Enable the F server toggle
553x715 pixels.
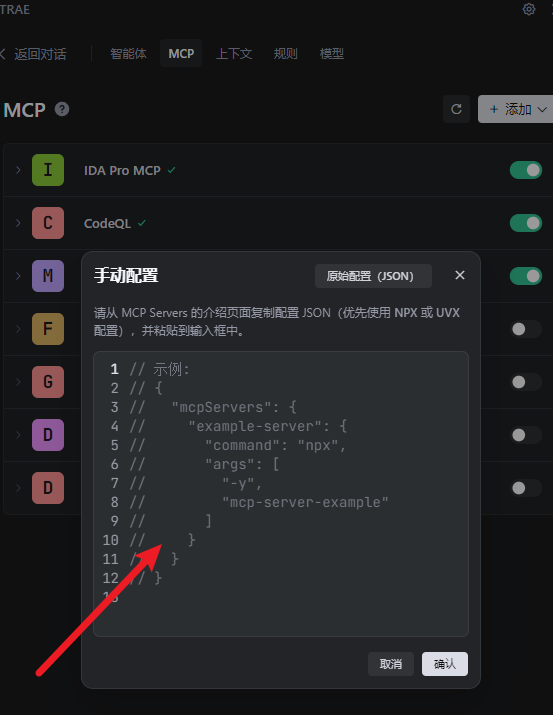(526, 329)
